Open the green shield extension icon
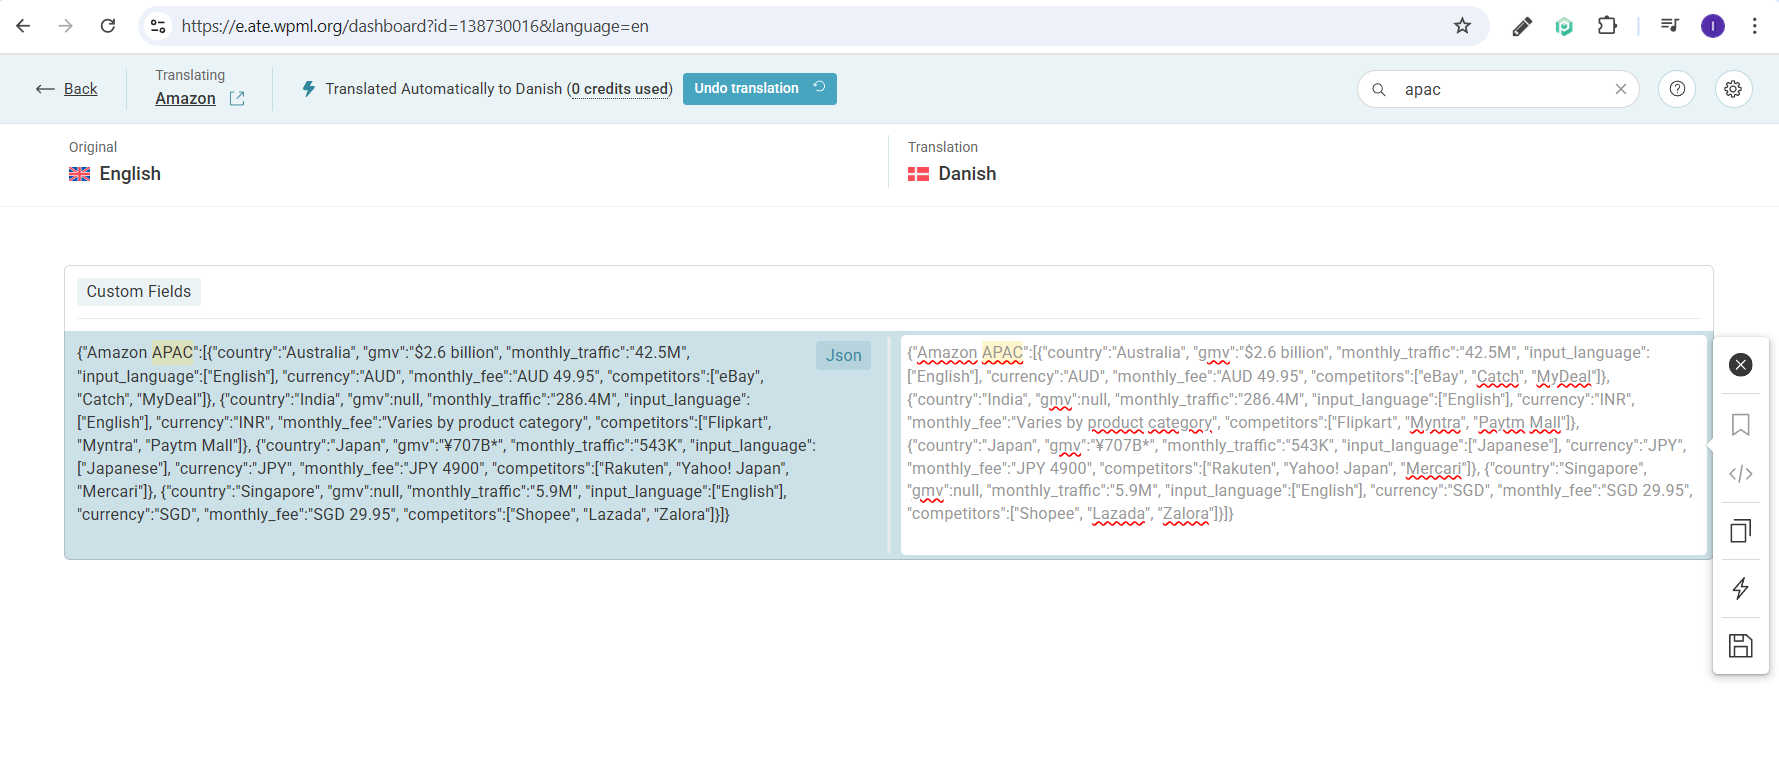1779x781 pixels. point(1564,26)
